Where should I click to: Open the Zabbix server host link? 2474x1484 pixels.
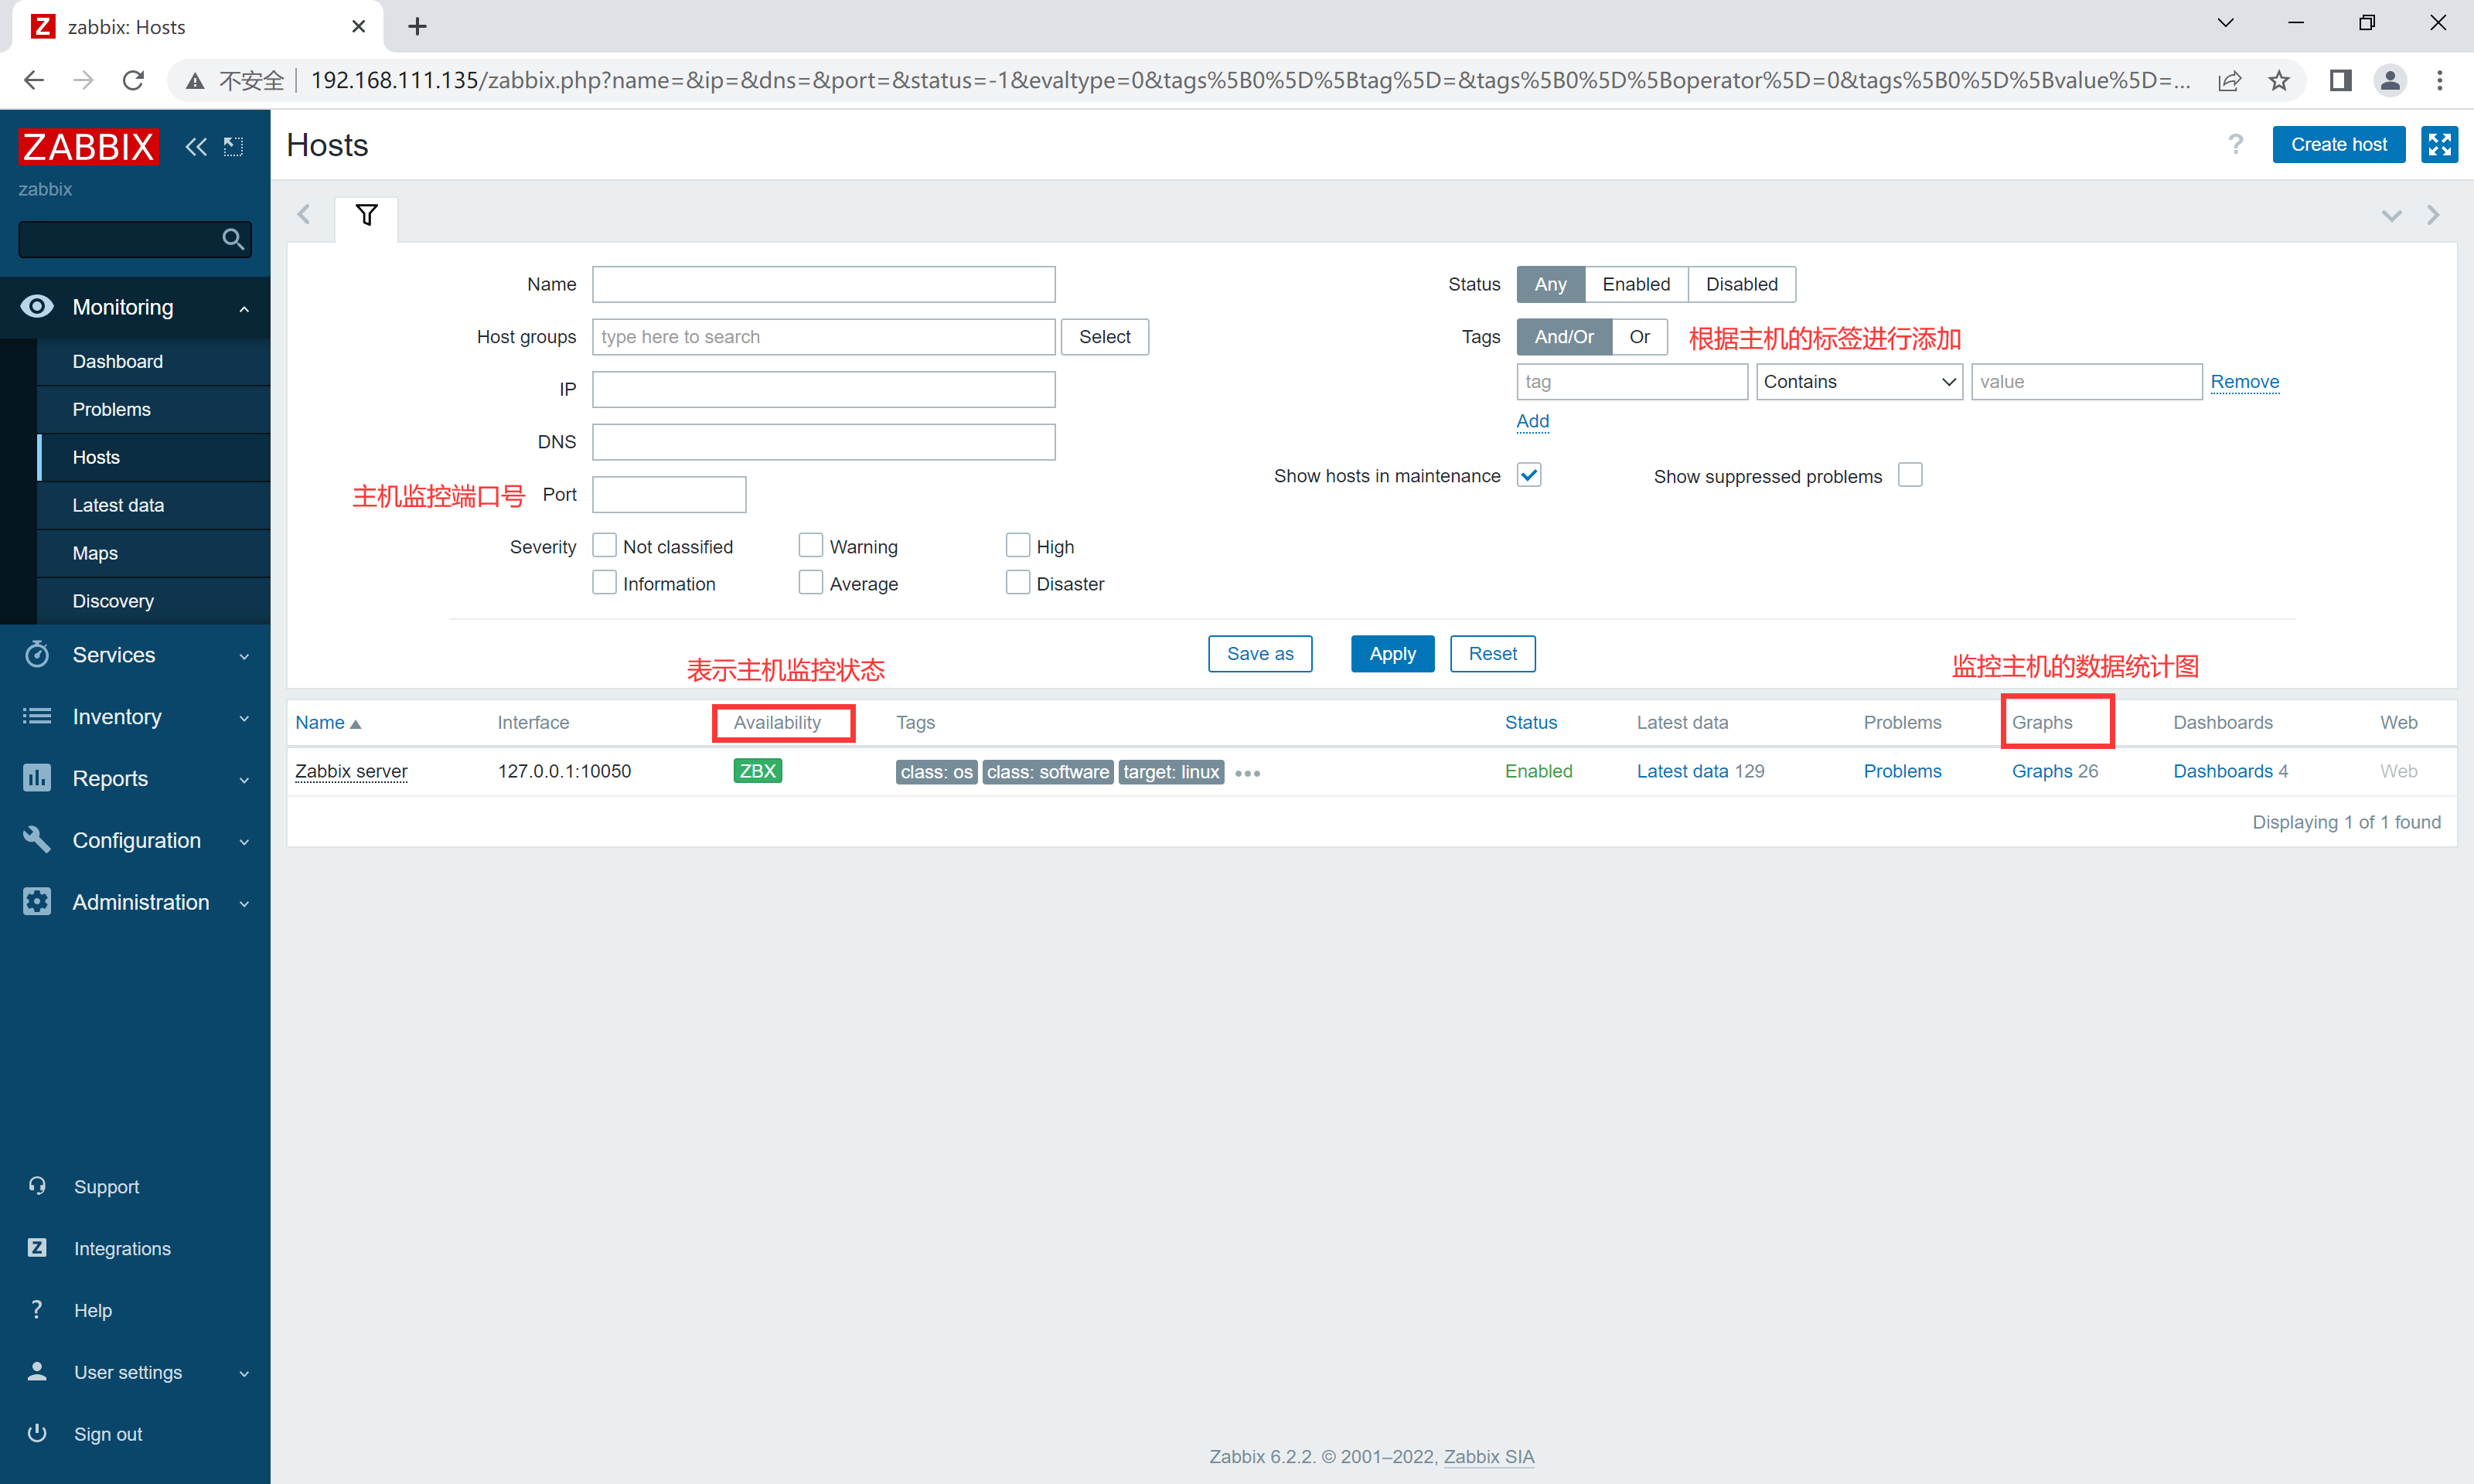(351, 771)
